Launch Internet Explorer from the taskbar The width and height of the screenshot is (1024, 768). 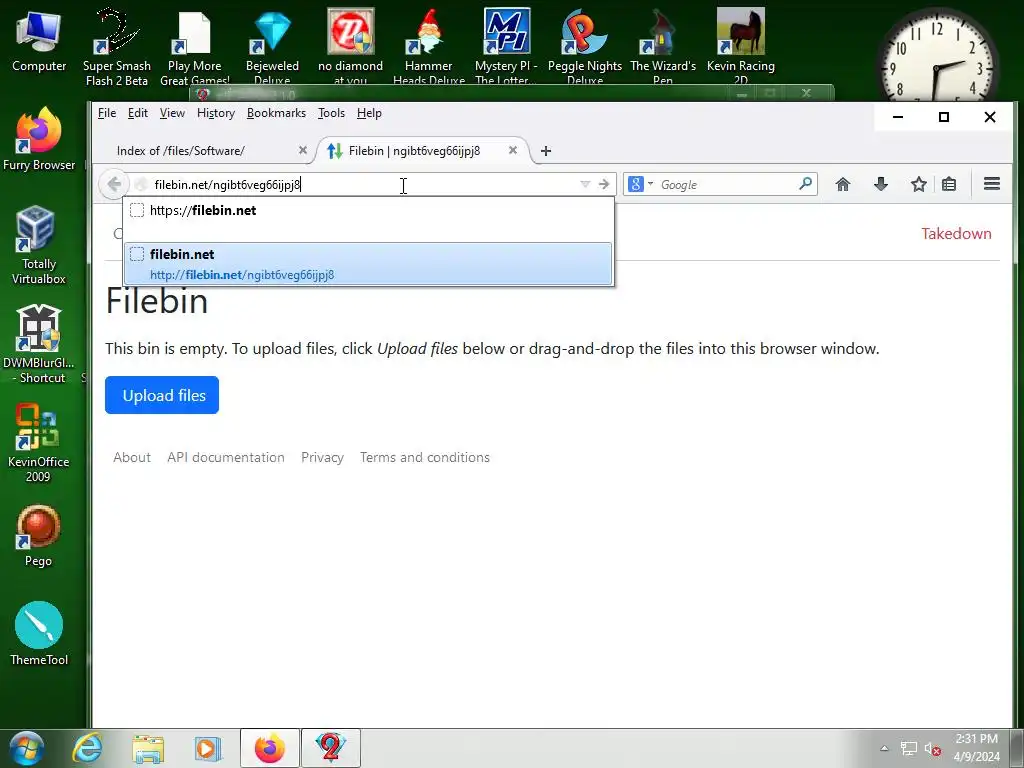87,748
